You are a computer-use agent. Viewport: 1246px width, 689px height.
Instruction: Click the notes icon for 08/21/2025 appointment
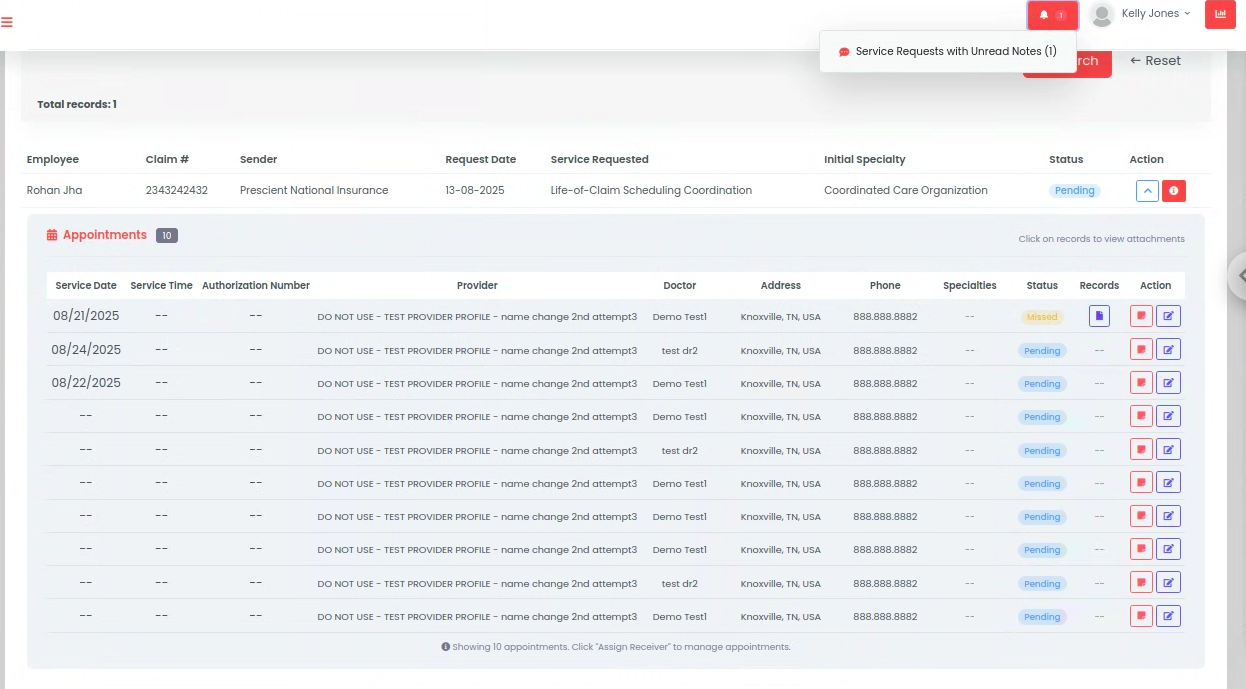(x=1141, y=316)
